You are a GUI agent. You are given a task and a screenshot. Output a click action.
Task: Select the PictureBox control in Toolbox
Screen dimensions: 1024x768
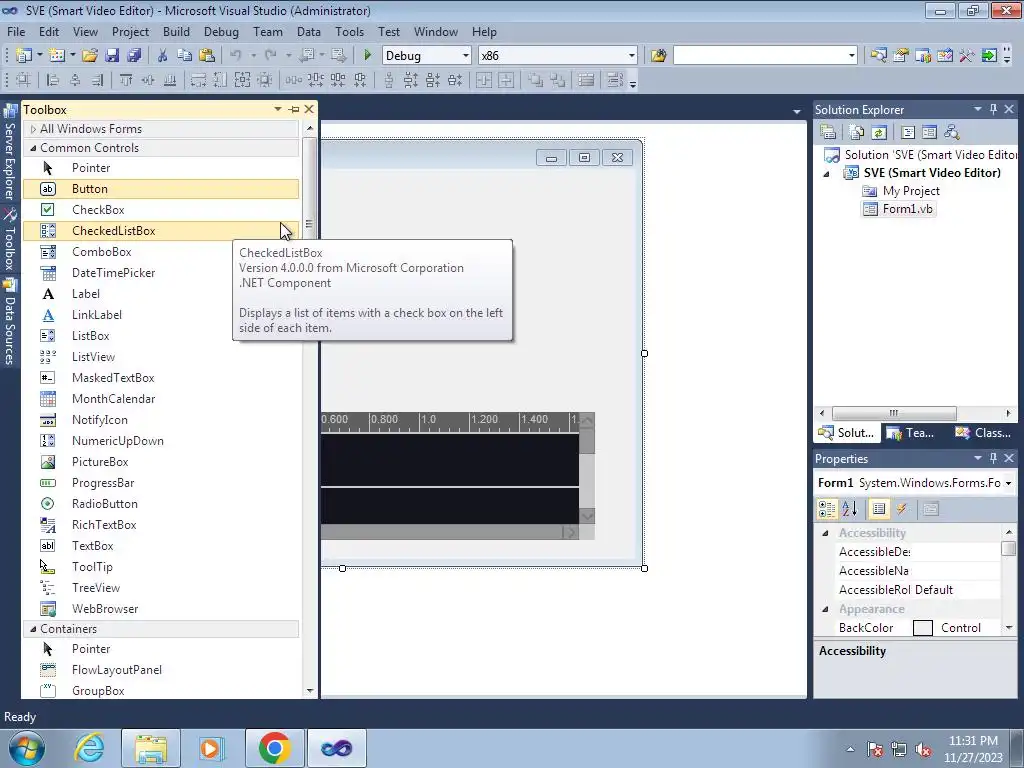[161, 462]
